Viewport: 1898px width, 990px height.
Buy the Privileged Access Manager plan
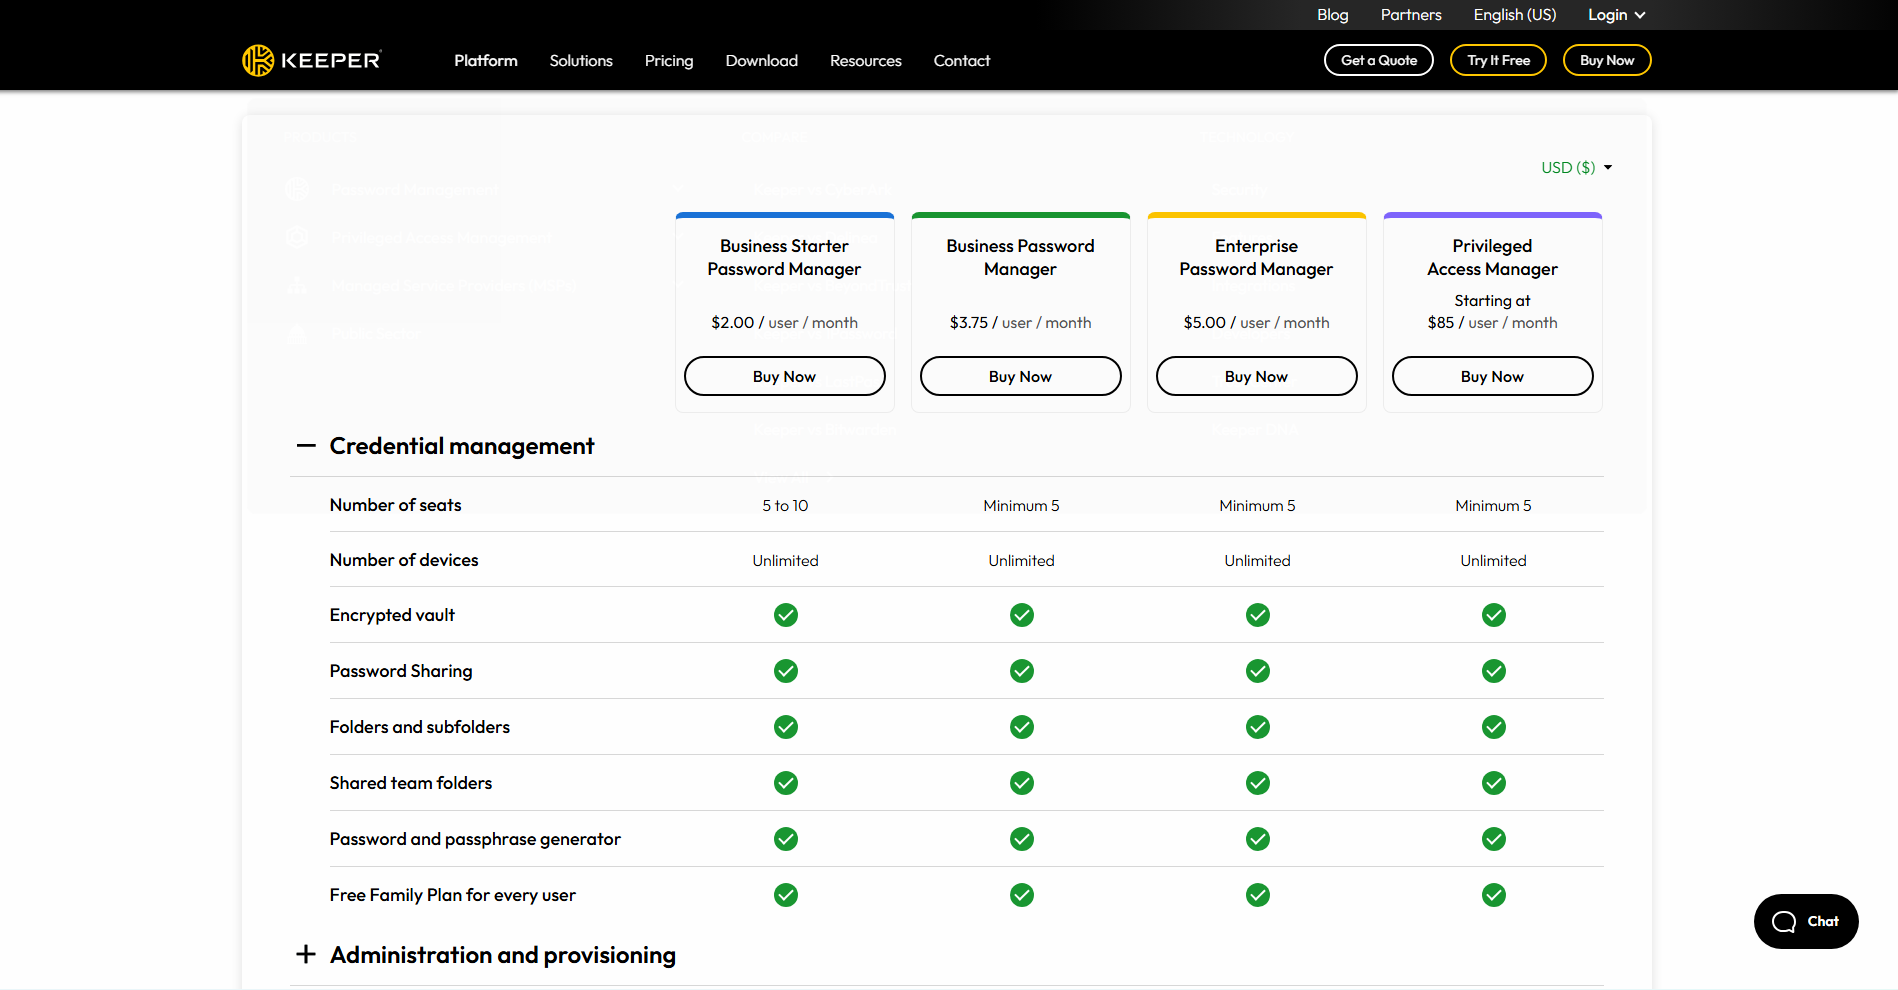(1493, 376)
